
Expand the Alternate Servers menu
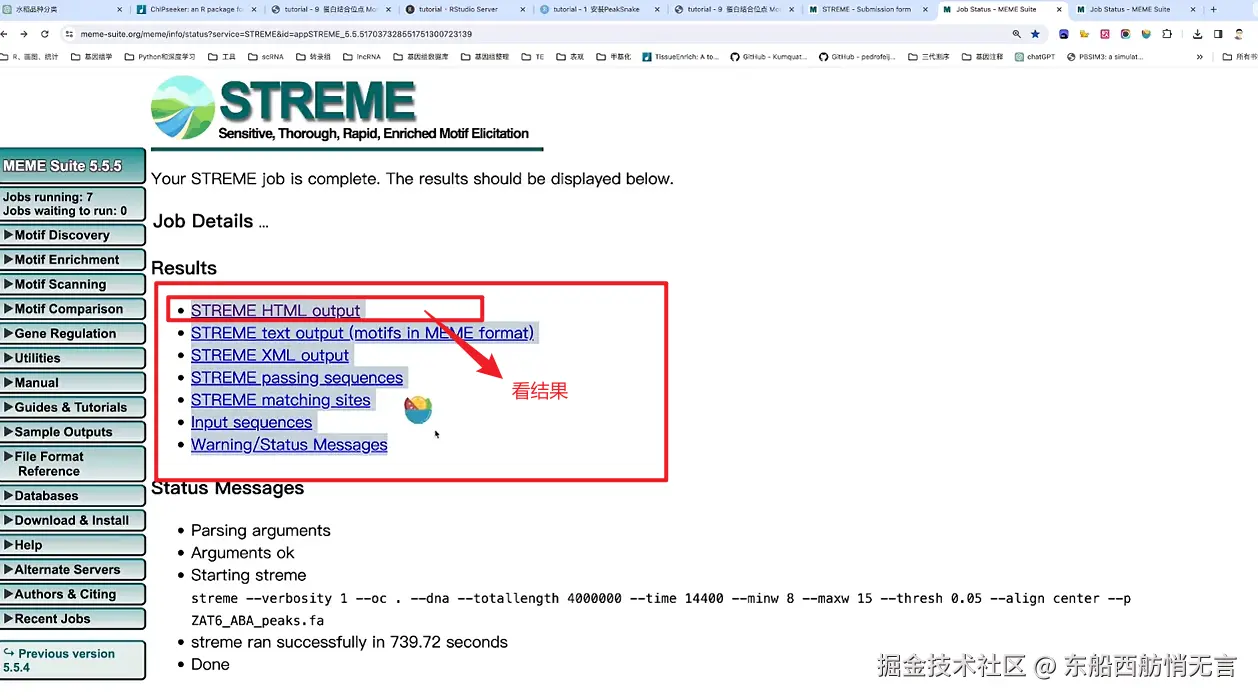click(x=72, y=570)
